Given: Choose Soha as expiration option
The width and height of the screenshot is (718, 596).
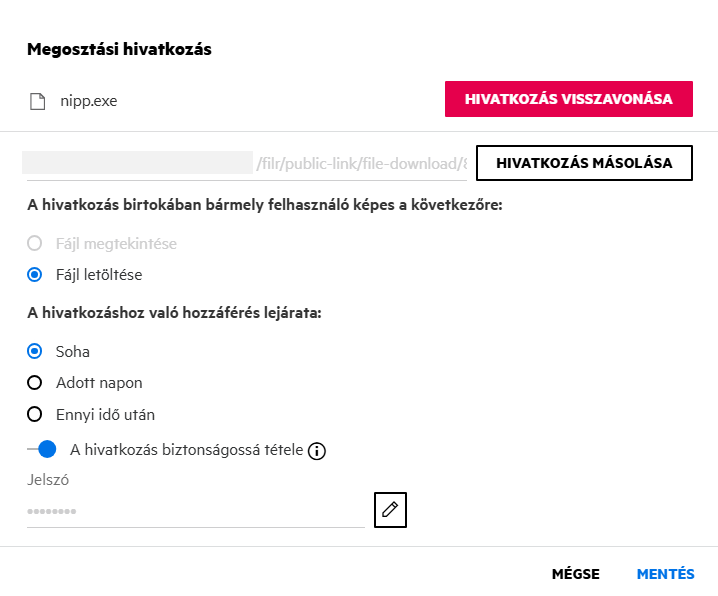Looking at the screenshot, I should [35, 351].
